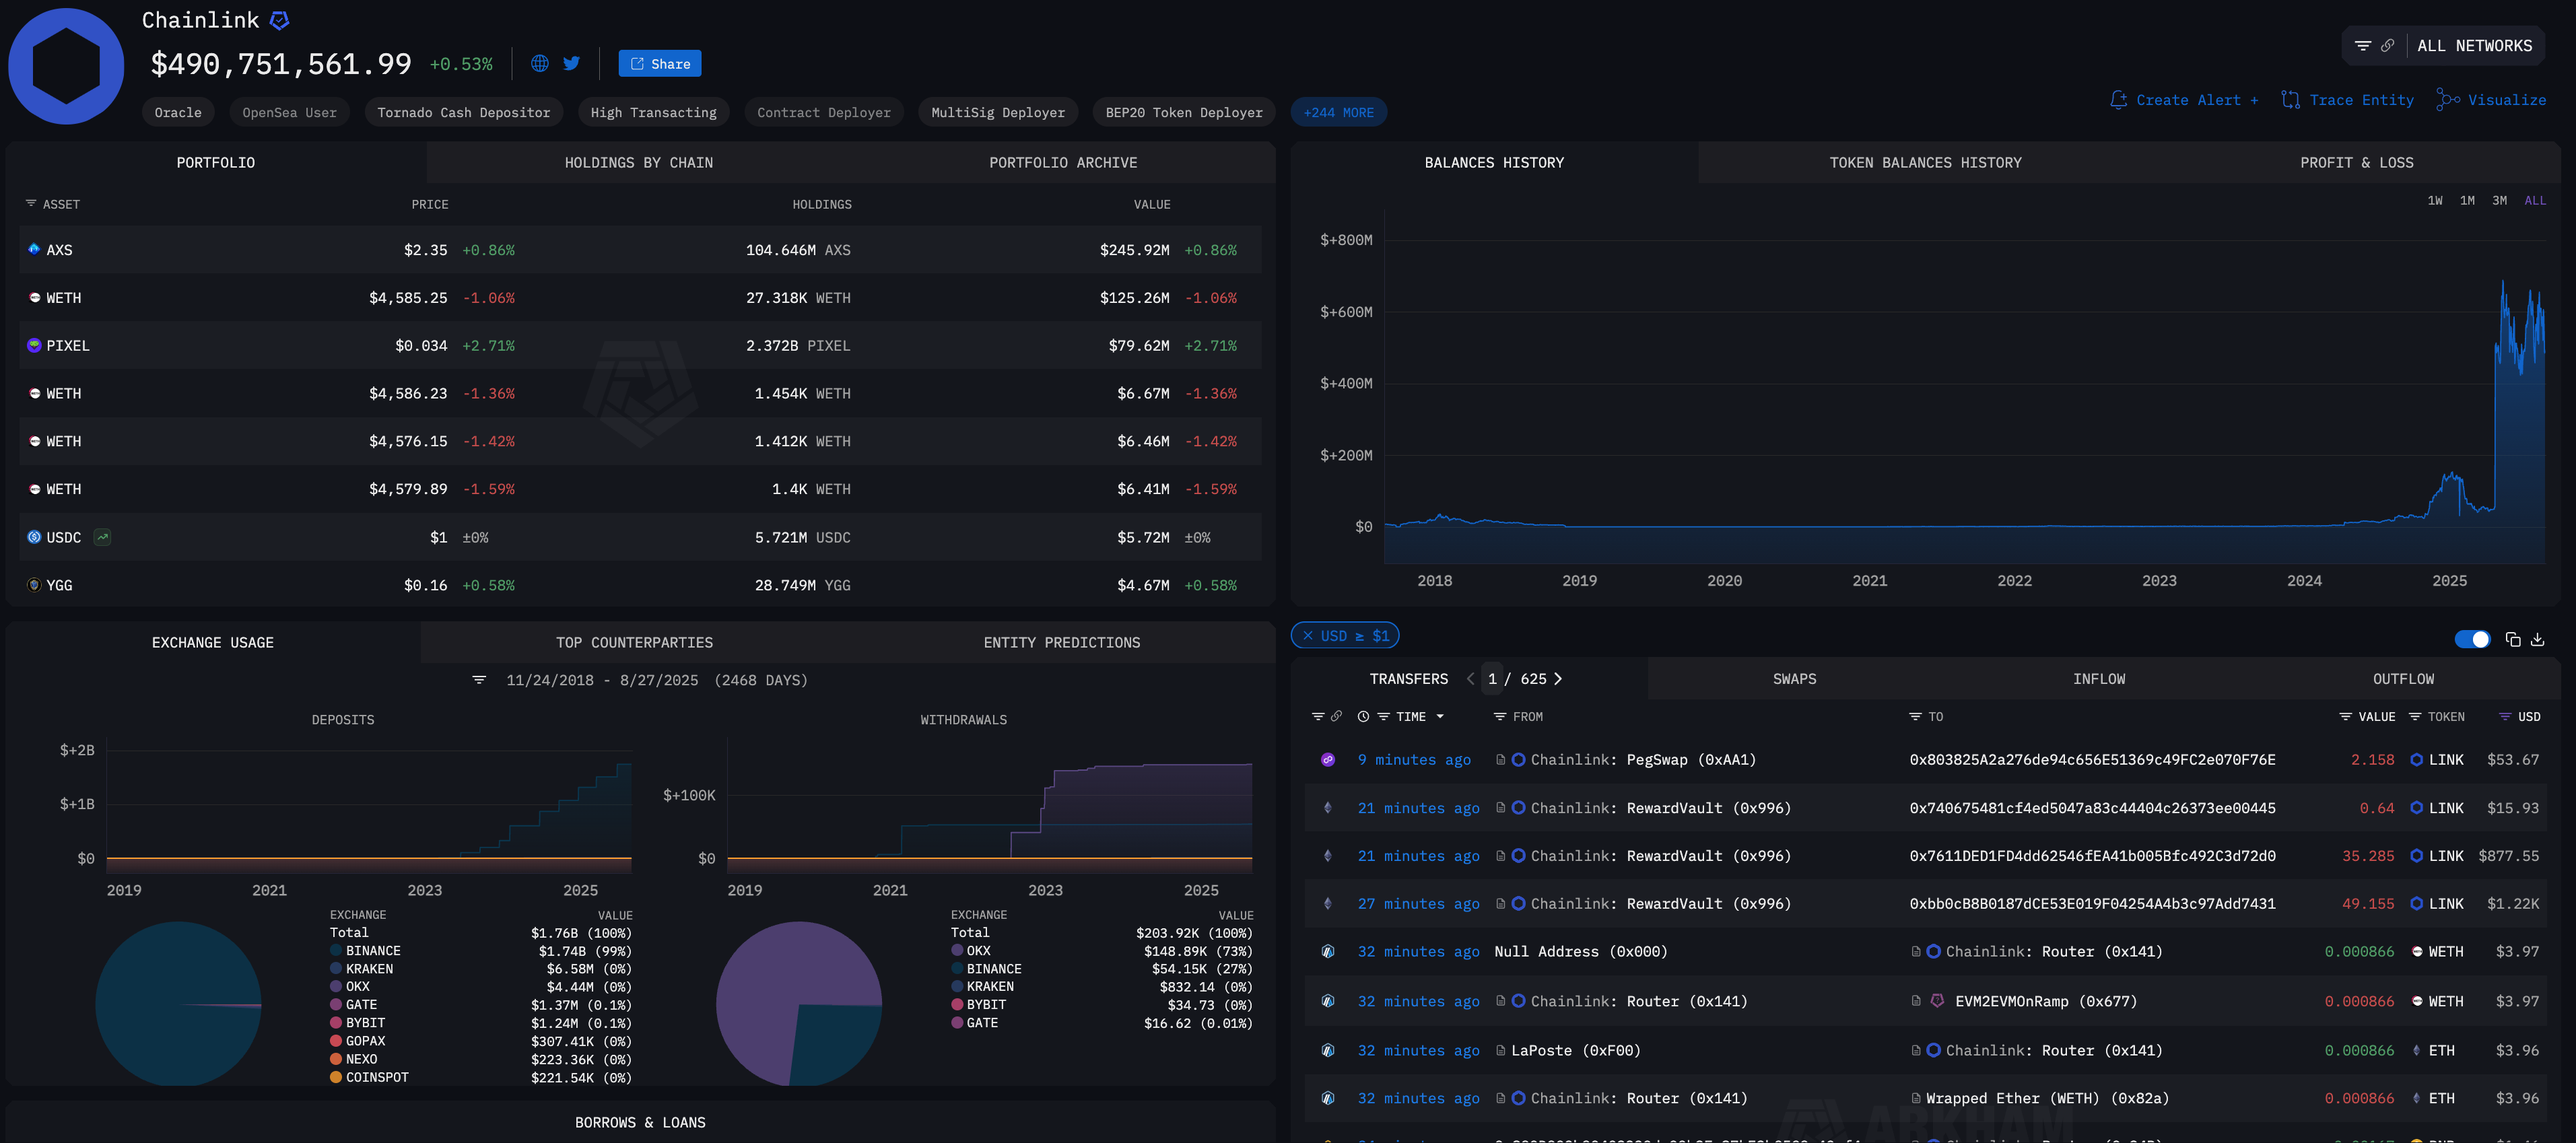
Task: Click COINSPOT color dot in deposits legend
Action: point(336,1077)
